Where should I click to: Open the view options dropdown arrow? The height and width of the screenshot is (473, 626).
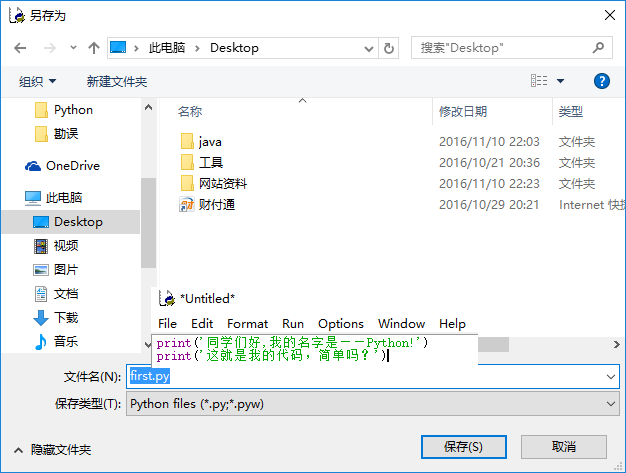(x=561, y=81)
